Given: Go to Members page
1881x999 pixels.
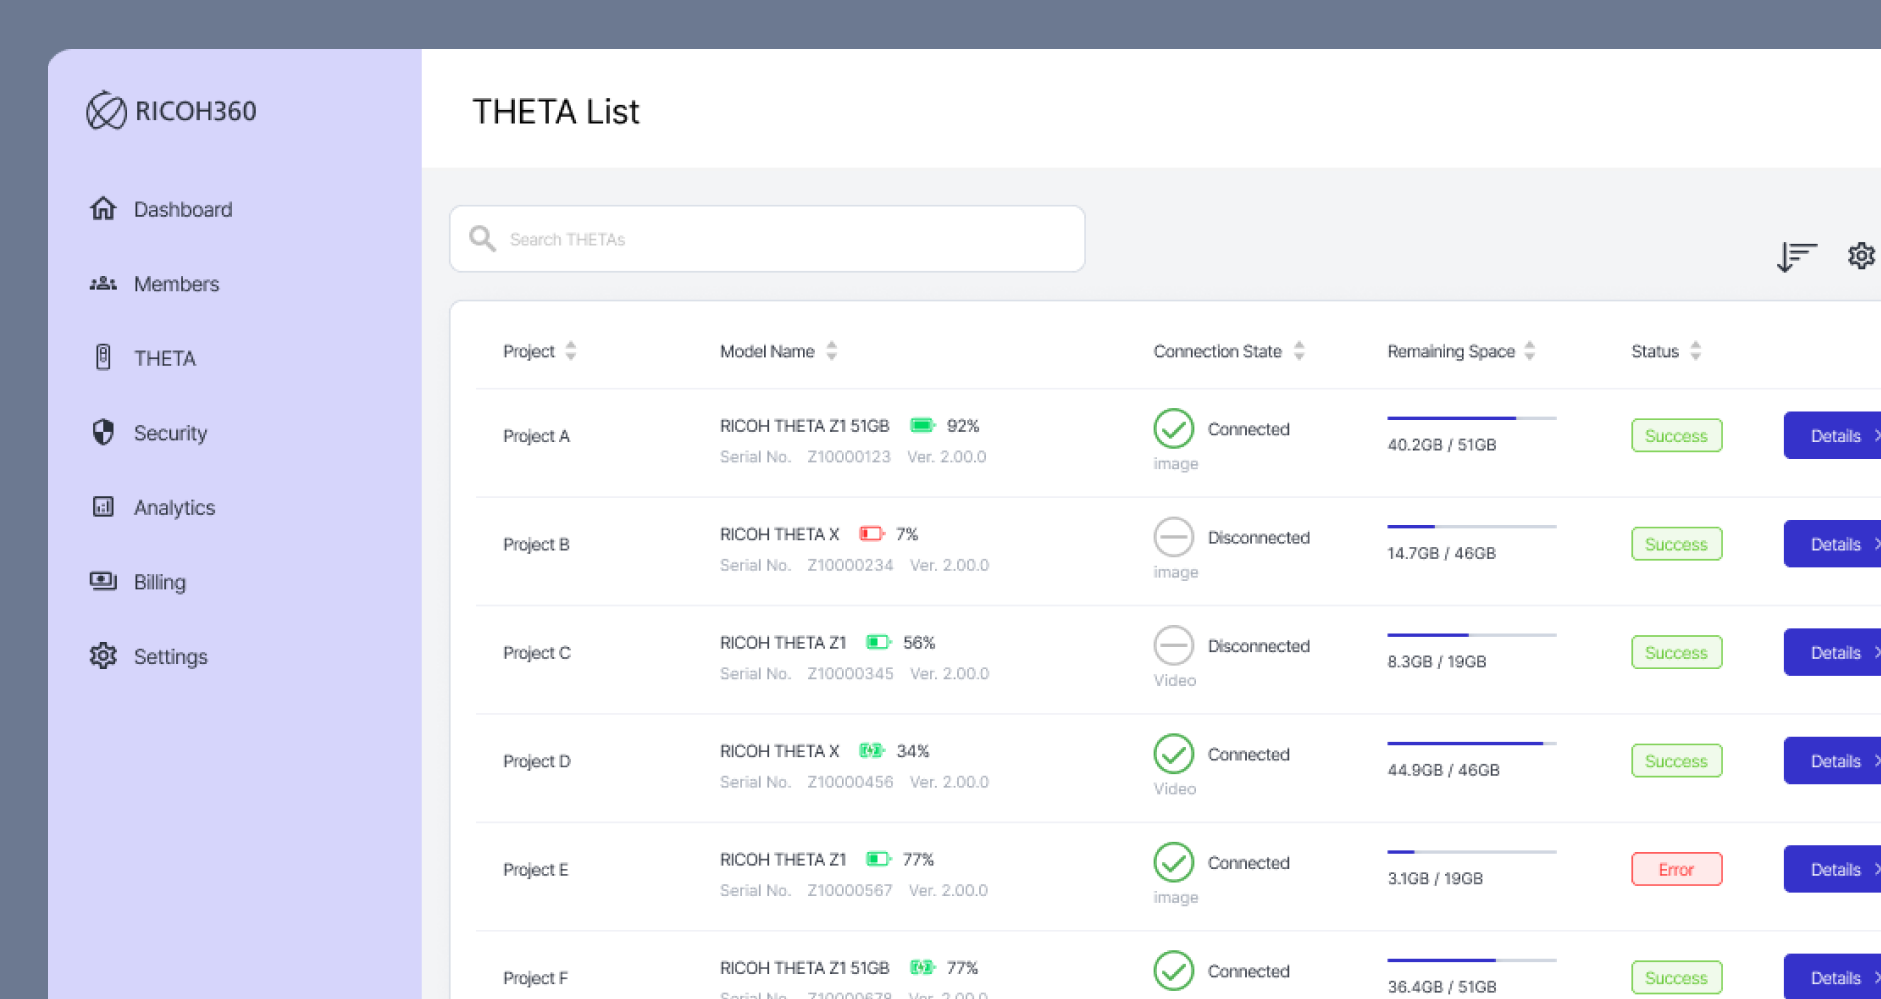Looking at the screenshot, I should pyautogui.click(x=176, y=284).
